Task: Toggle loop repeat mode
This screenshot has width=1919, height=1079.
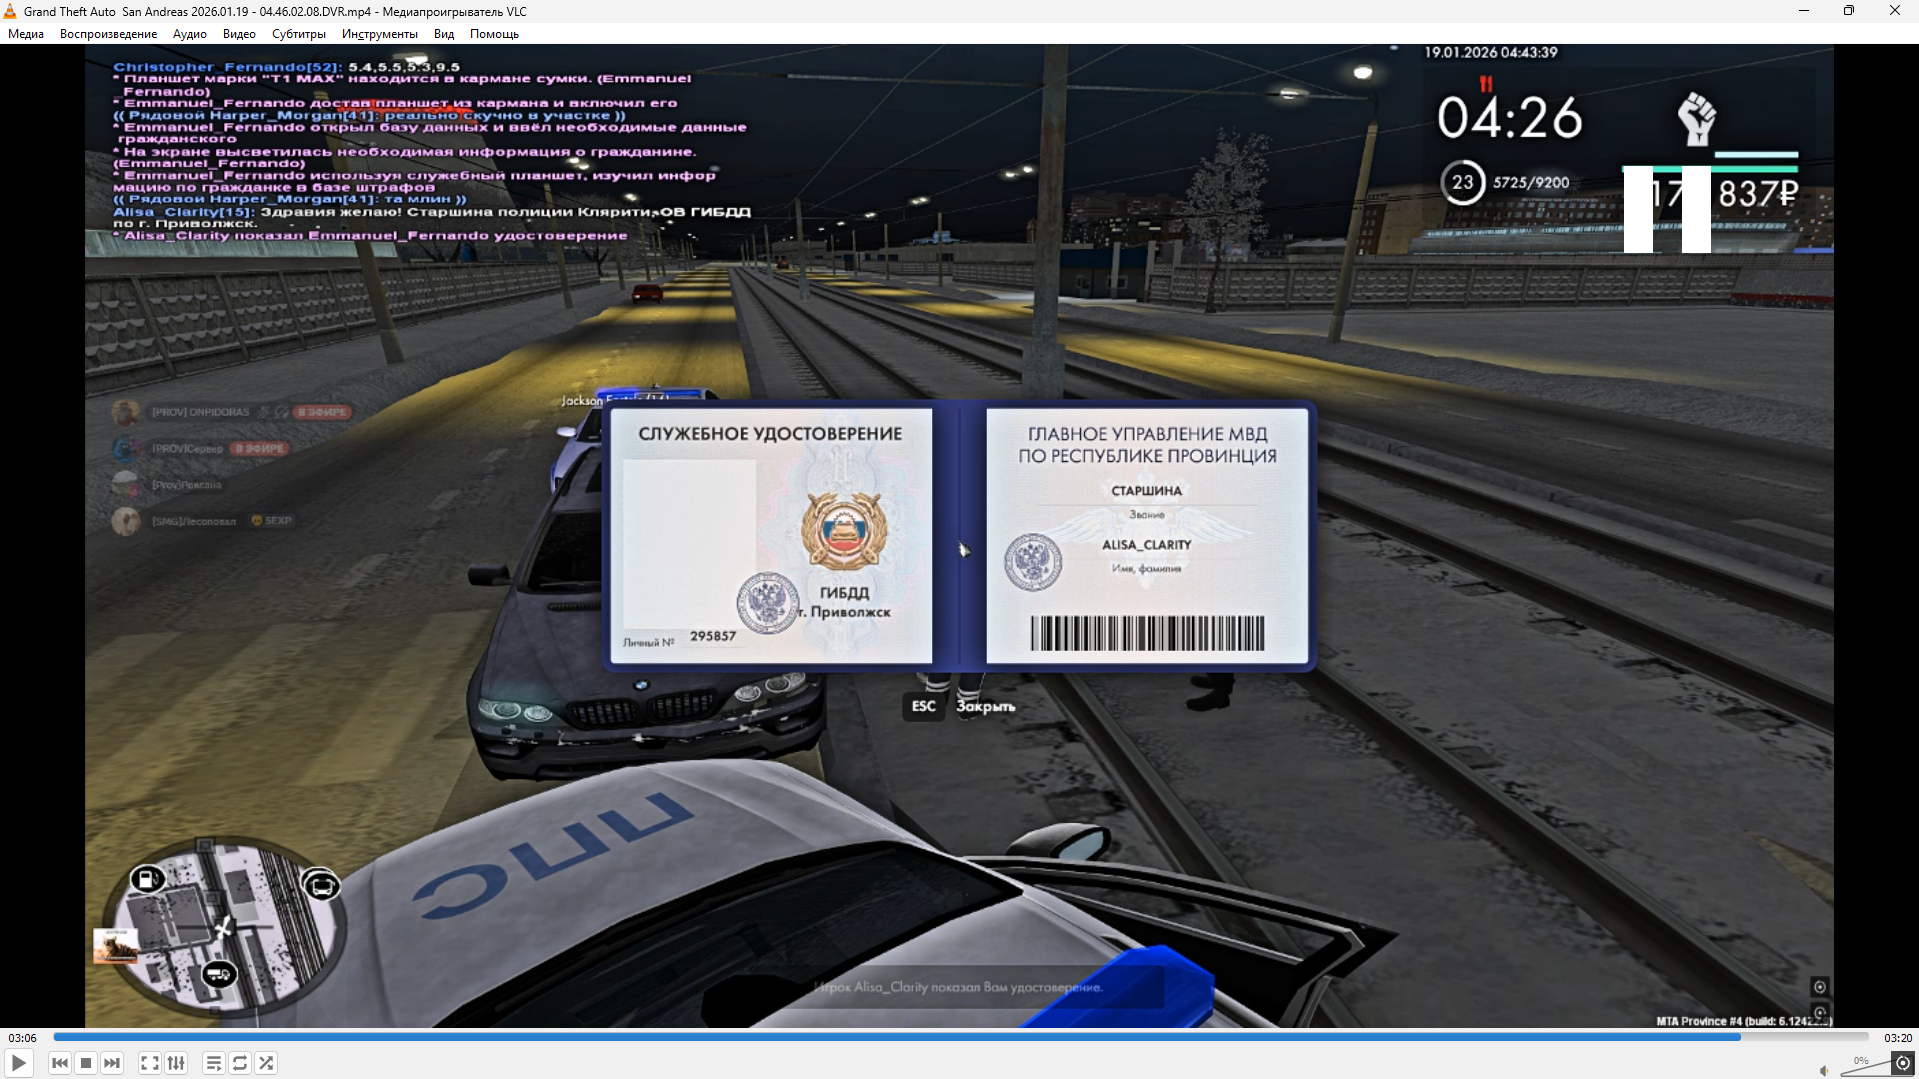Action: pos(240,1063)
